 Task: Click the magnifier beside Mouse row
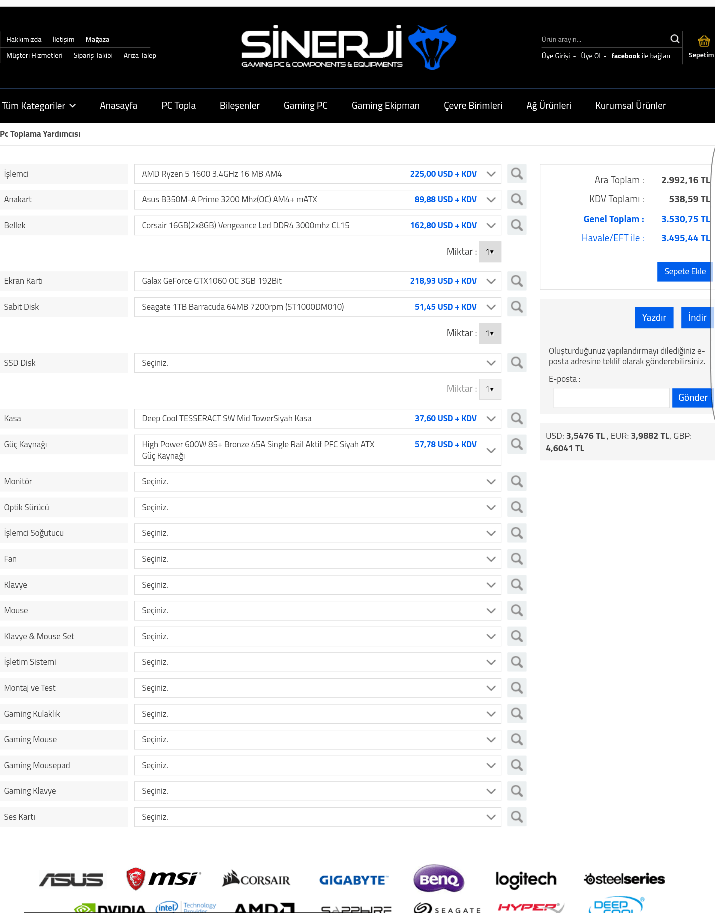click(516, 610)
